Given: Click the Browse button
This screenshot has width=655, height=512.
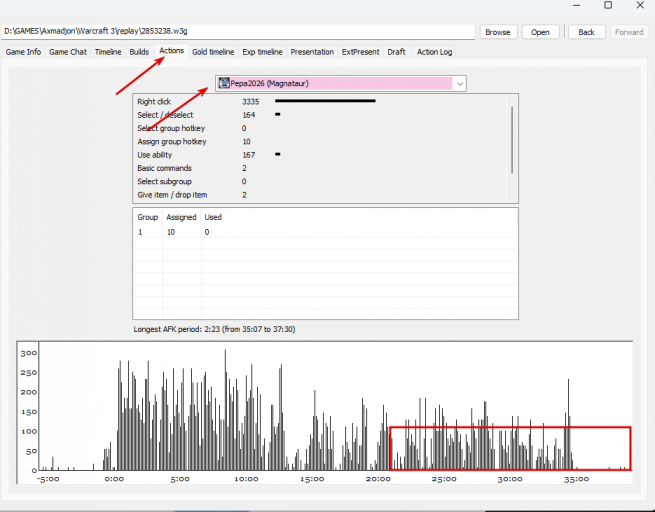Looking at the screenshot, I should click(x=498, y=32).
